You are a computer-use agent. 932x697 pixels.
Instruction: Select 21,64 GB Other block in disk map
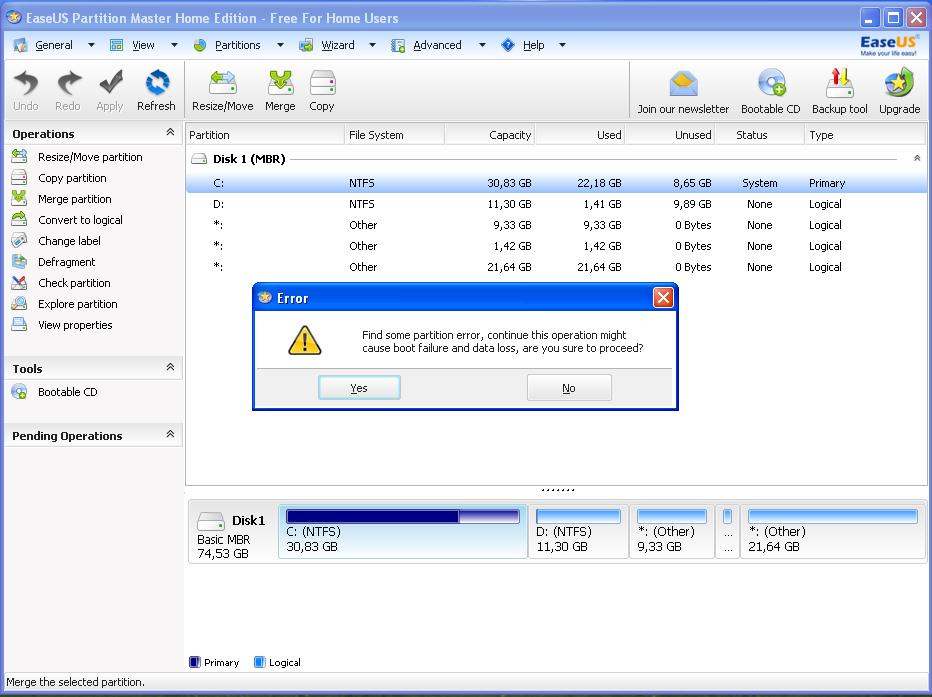coord(832,531)
